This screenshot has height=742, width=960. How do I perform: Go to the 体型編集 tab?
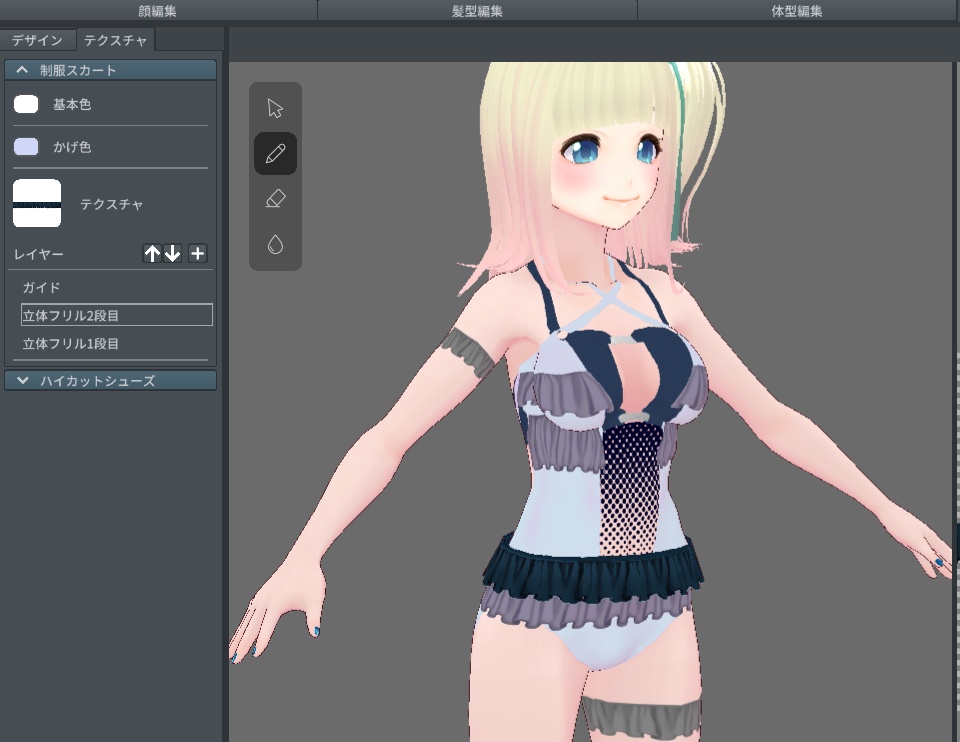tap(798, 9)
